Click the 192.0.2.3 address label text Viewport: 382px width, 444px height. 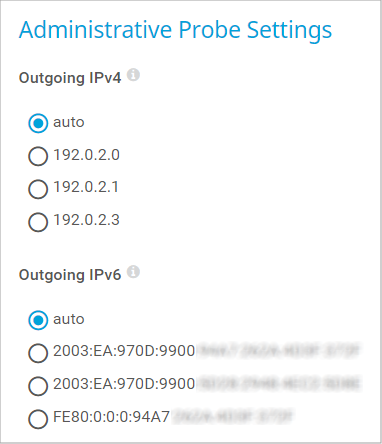86,220
